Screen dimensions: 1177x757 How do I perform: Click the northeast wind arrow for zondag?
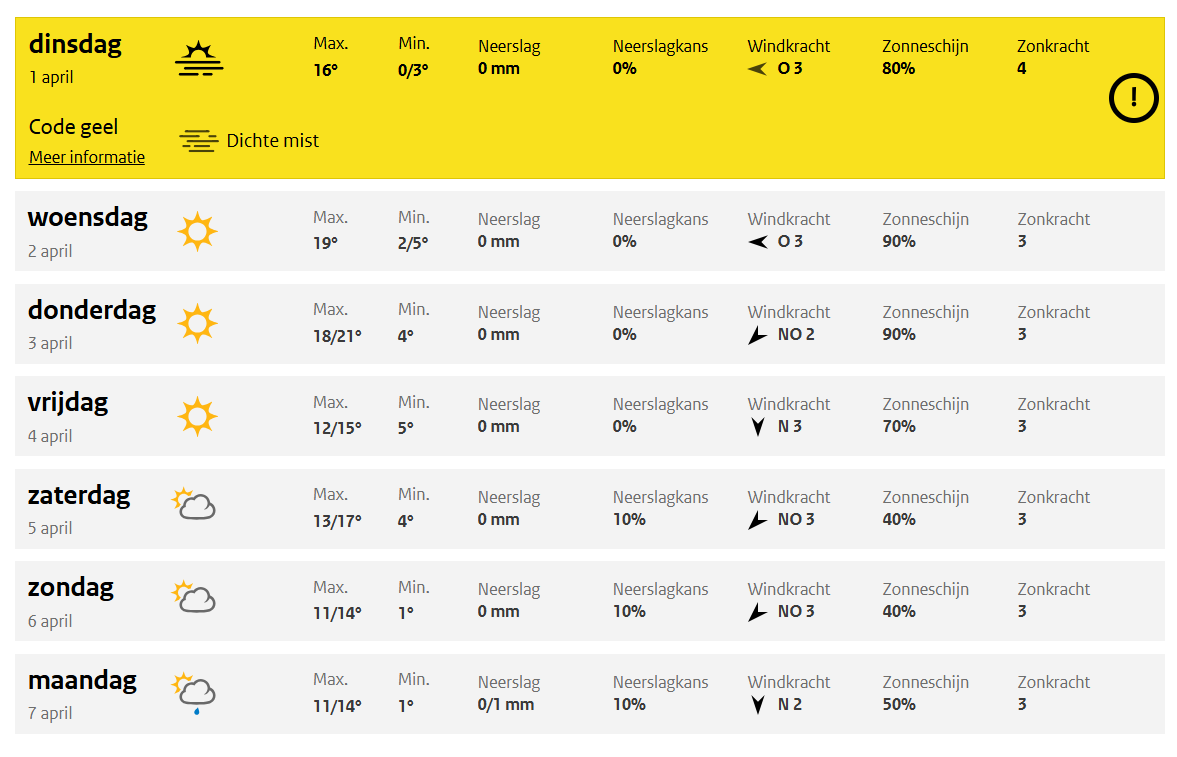pyautogui.click(x=758, y=612)
